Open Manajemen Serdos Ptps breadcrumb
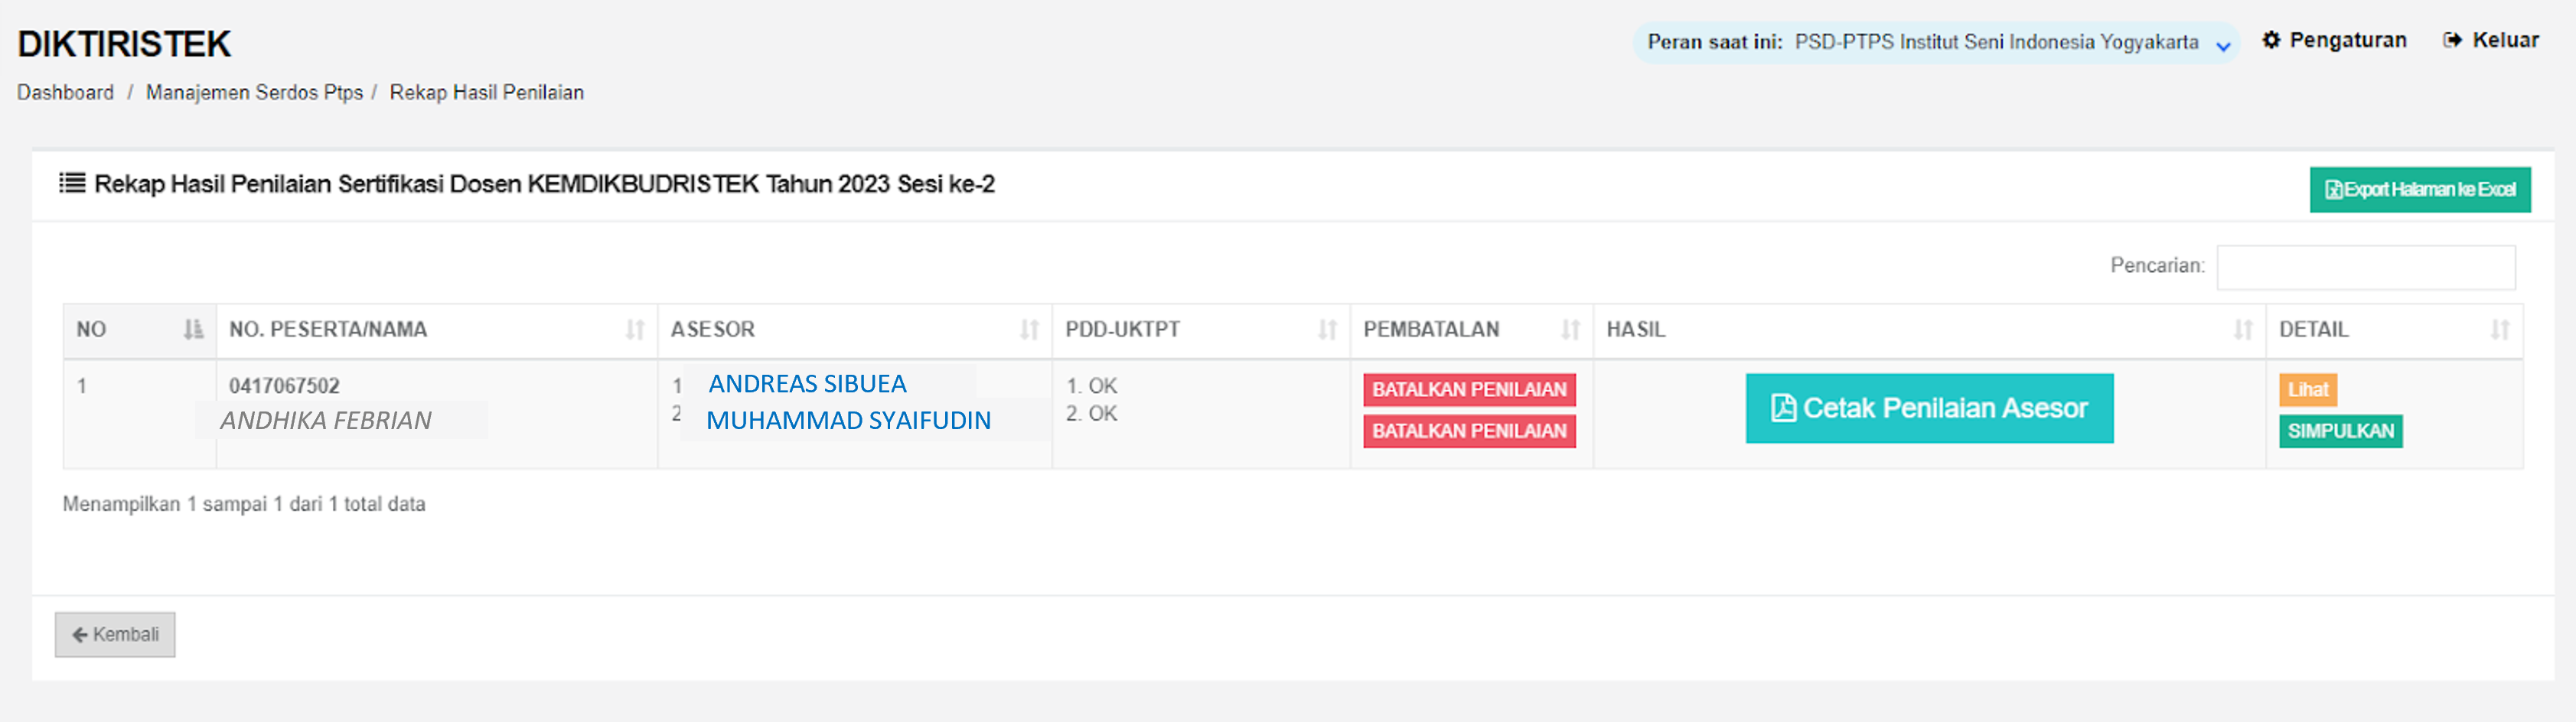 point(254,92)
